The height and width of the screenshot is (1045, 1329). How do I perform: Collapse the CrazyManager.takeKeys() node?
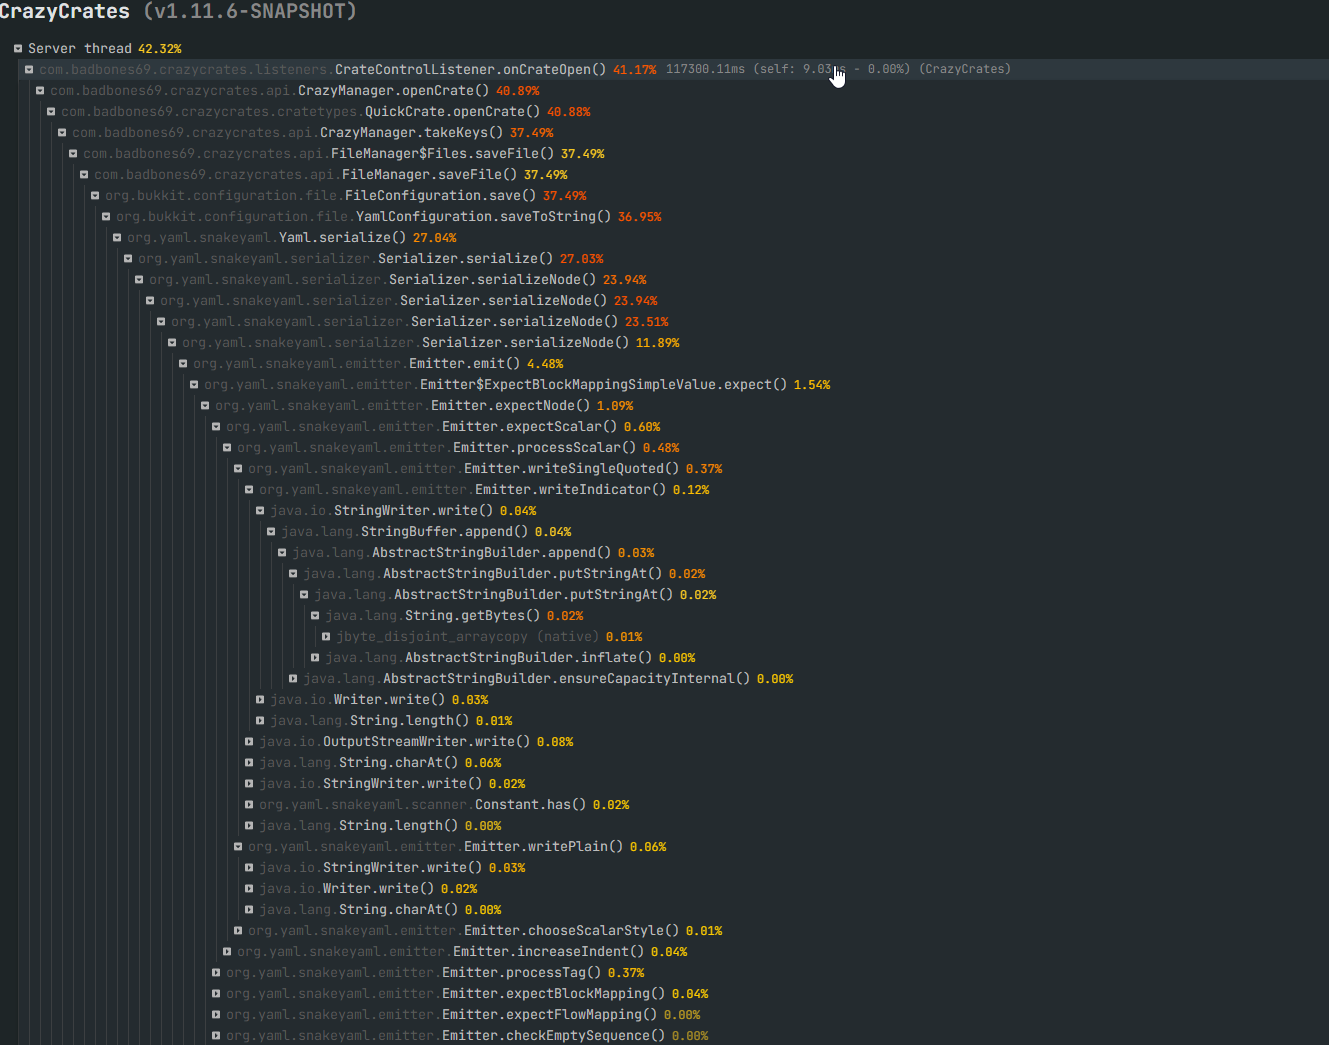(62, 132)
